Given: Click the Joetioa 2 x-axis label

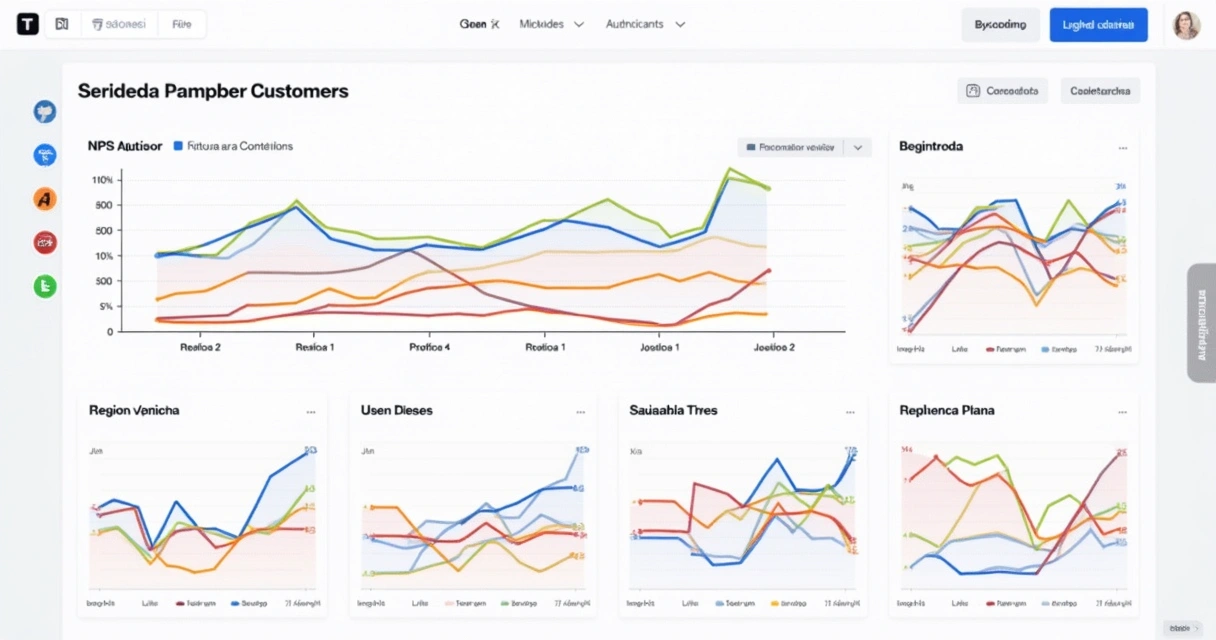Looking at the screenshot, I should (774, 347).
